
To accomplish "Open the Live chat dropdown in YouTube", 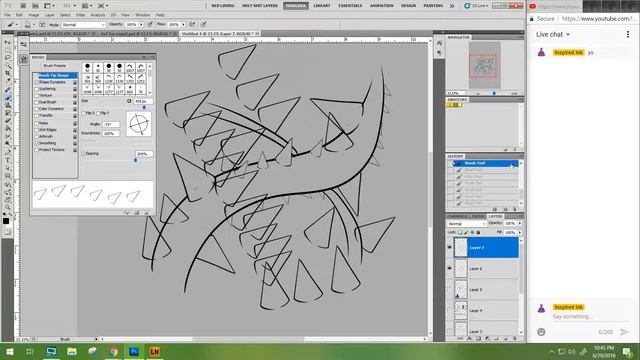I will [x=553, y=35].
